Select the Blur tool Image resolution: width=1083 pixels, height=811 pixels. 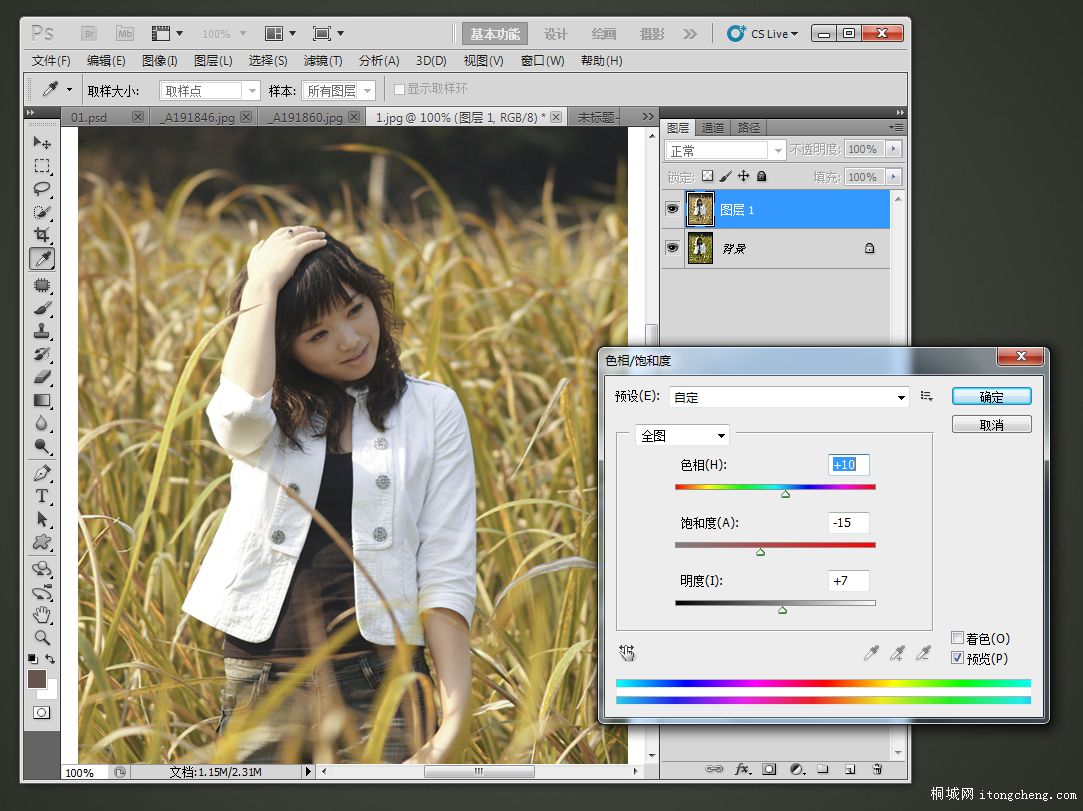coord(42,423)
